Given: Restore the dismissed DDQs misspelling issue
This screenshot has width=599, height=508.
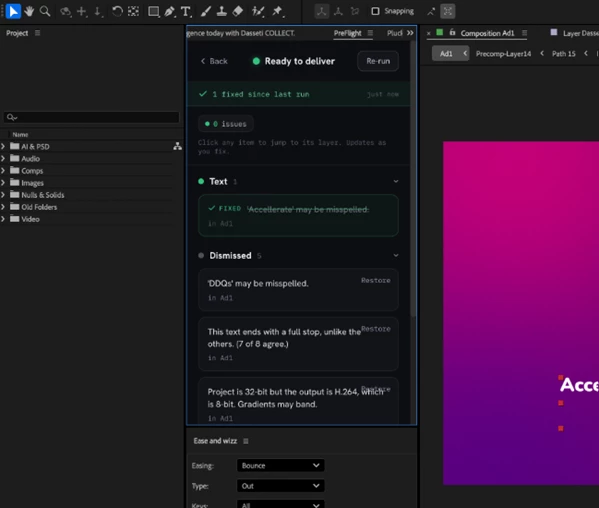Looking at the screenshot, I should click(x=376, y=280).
